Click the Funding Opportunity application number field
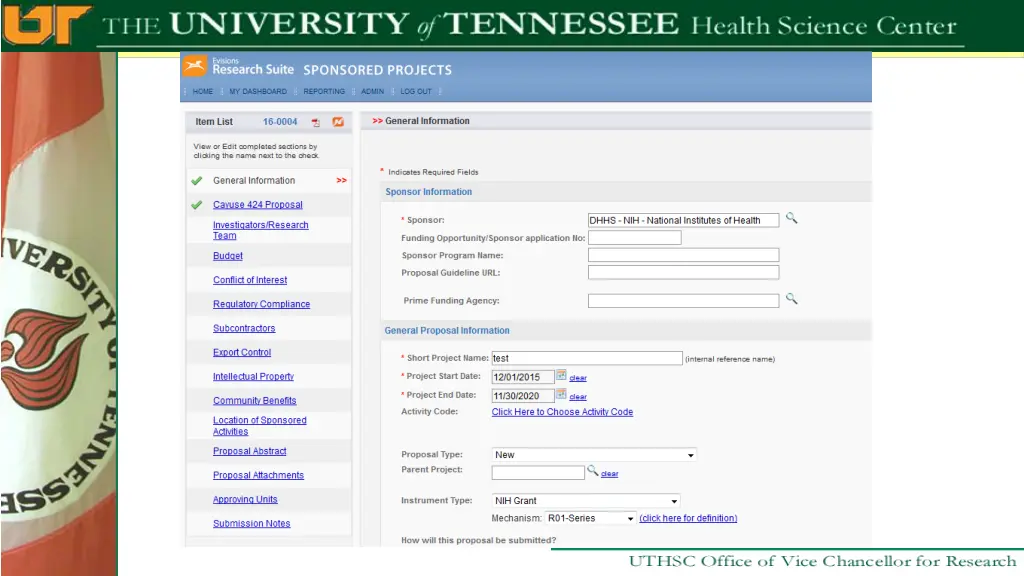This screenshot has width=1024, height=576. point(634,238)
